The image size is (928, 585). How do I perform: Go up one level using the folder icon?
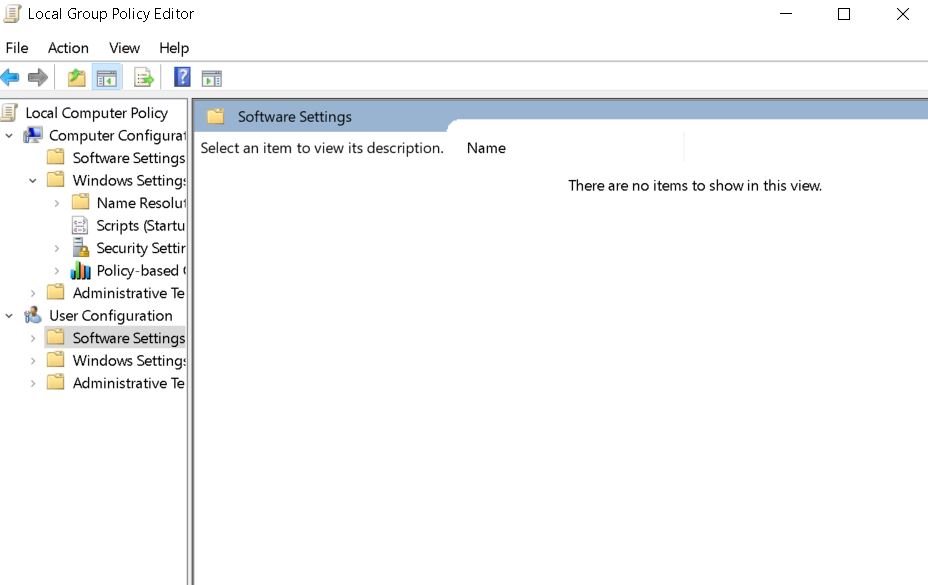tap(76, 78)
